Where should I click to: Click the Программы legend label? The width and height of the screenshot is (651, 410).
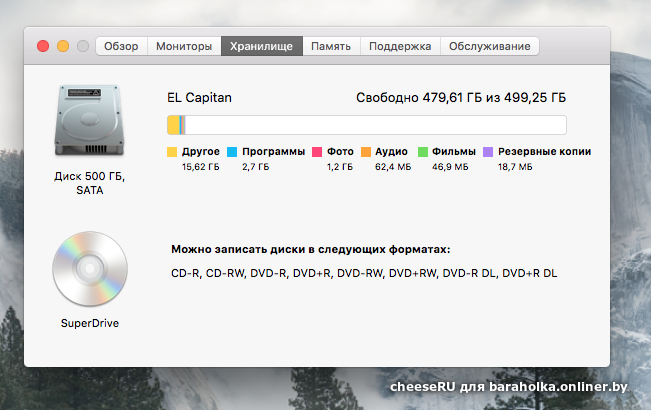pyautogui.click(x=274, y=151)
